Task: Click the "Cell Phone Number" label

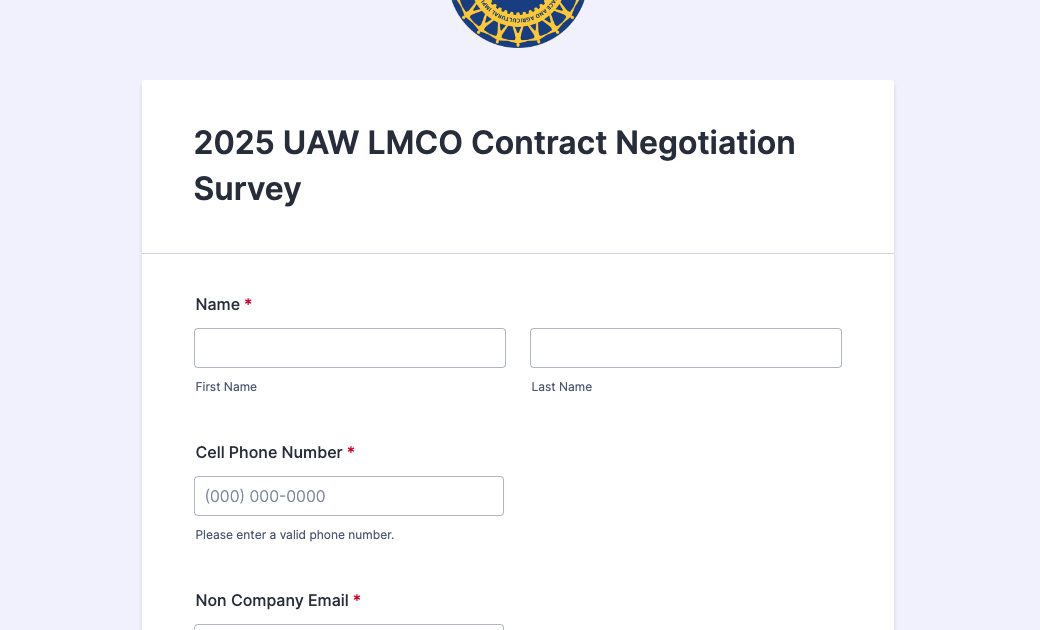Action: [269, 452]
